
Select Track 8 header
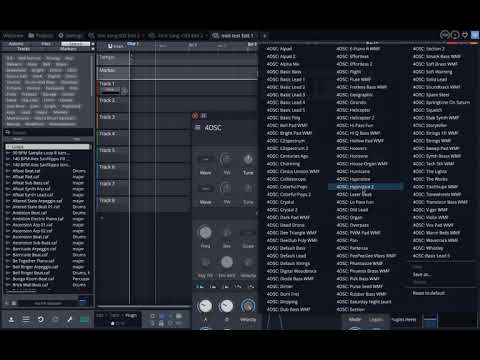point(113,204)
